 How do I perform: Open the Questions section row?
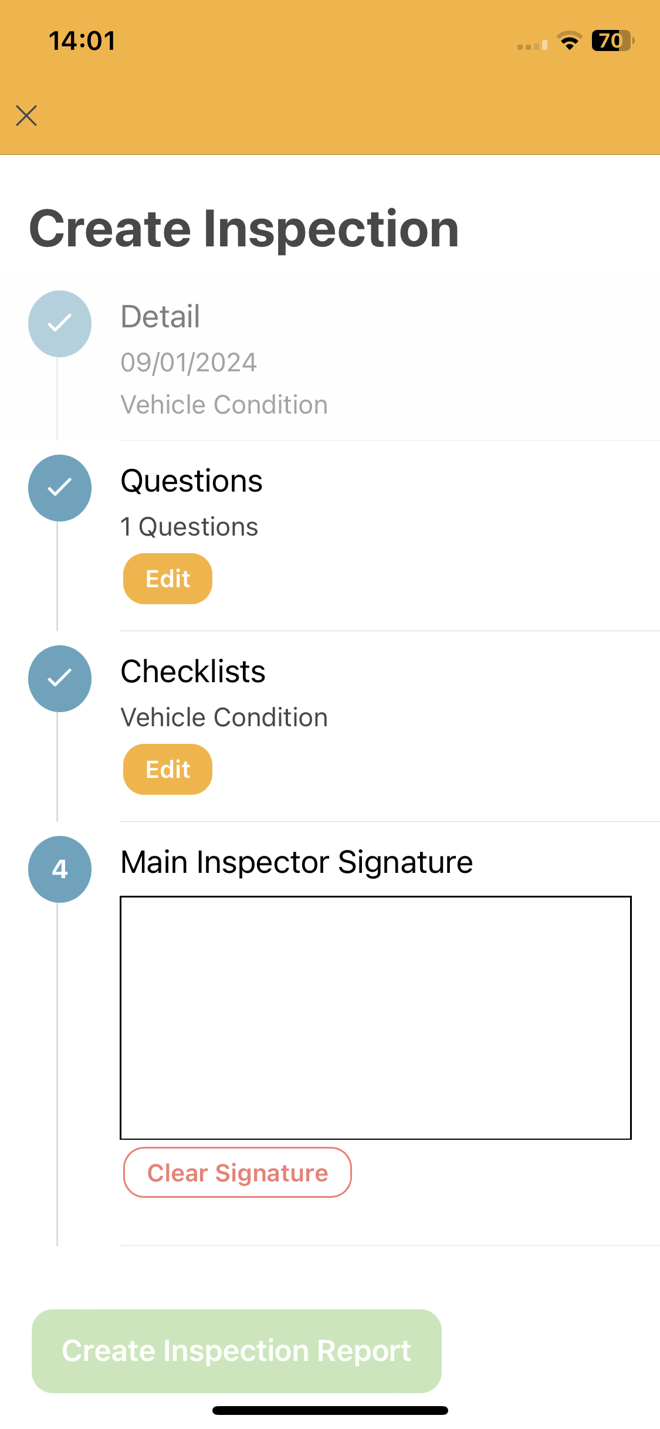click(191, 481)
